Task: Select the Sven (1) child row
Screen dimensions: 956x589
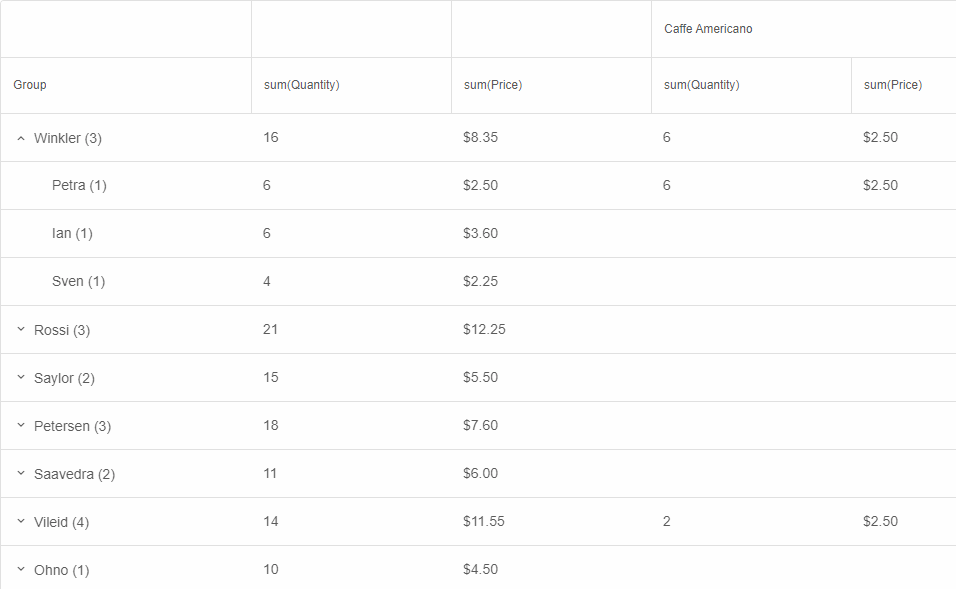Action: pyautogui.click(x=78, y=281)
